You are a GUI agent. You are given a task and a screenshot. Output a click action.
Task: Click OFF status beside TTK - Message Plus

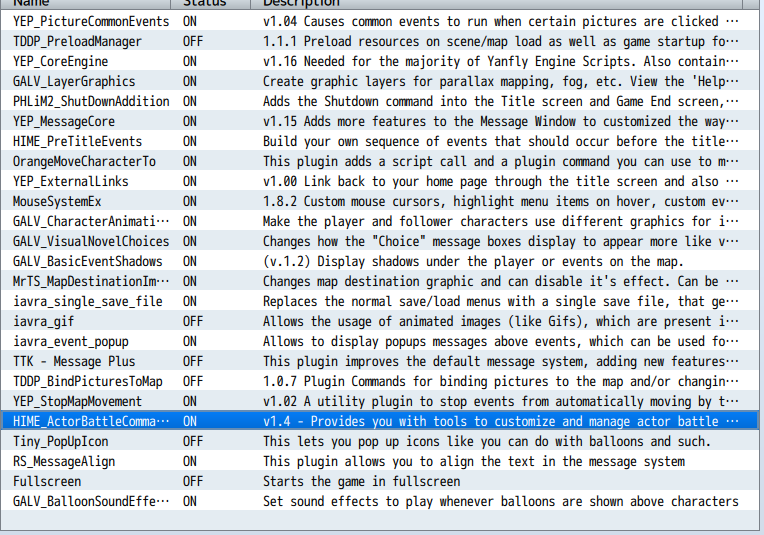click(193, 361)
